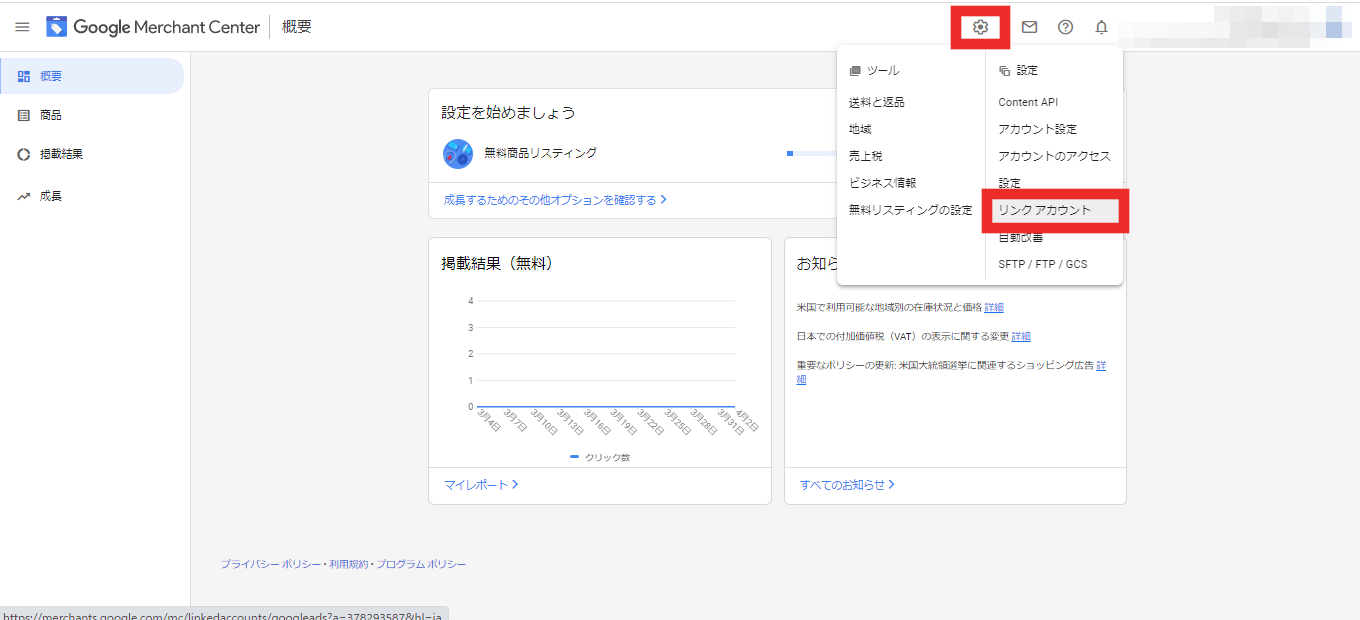Click the ツール header icon in the menu

tap(855, 71)
